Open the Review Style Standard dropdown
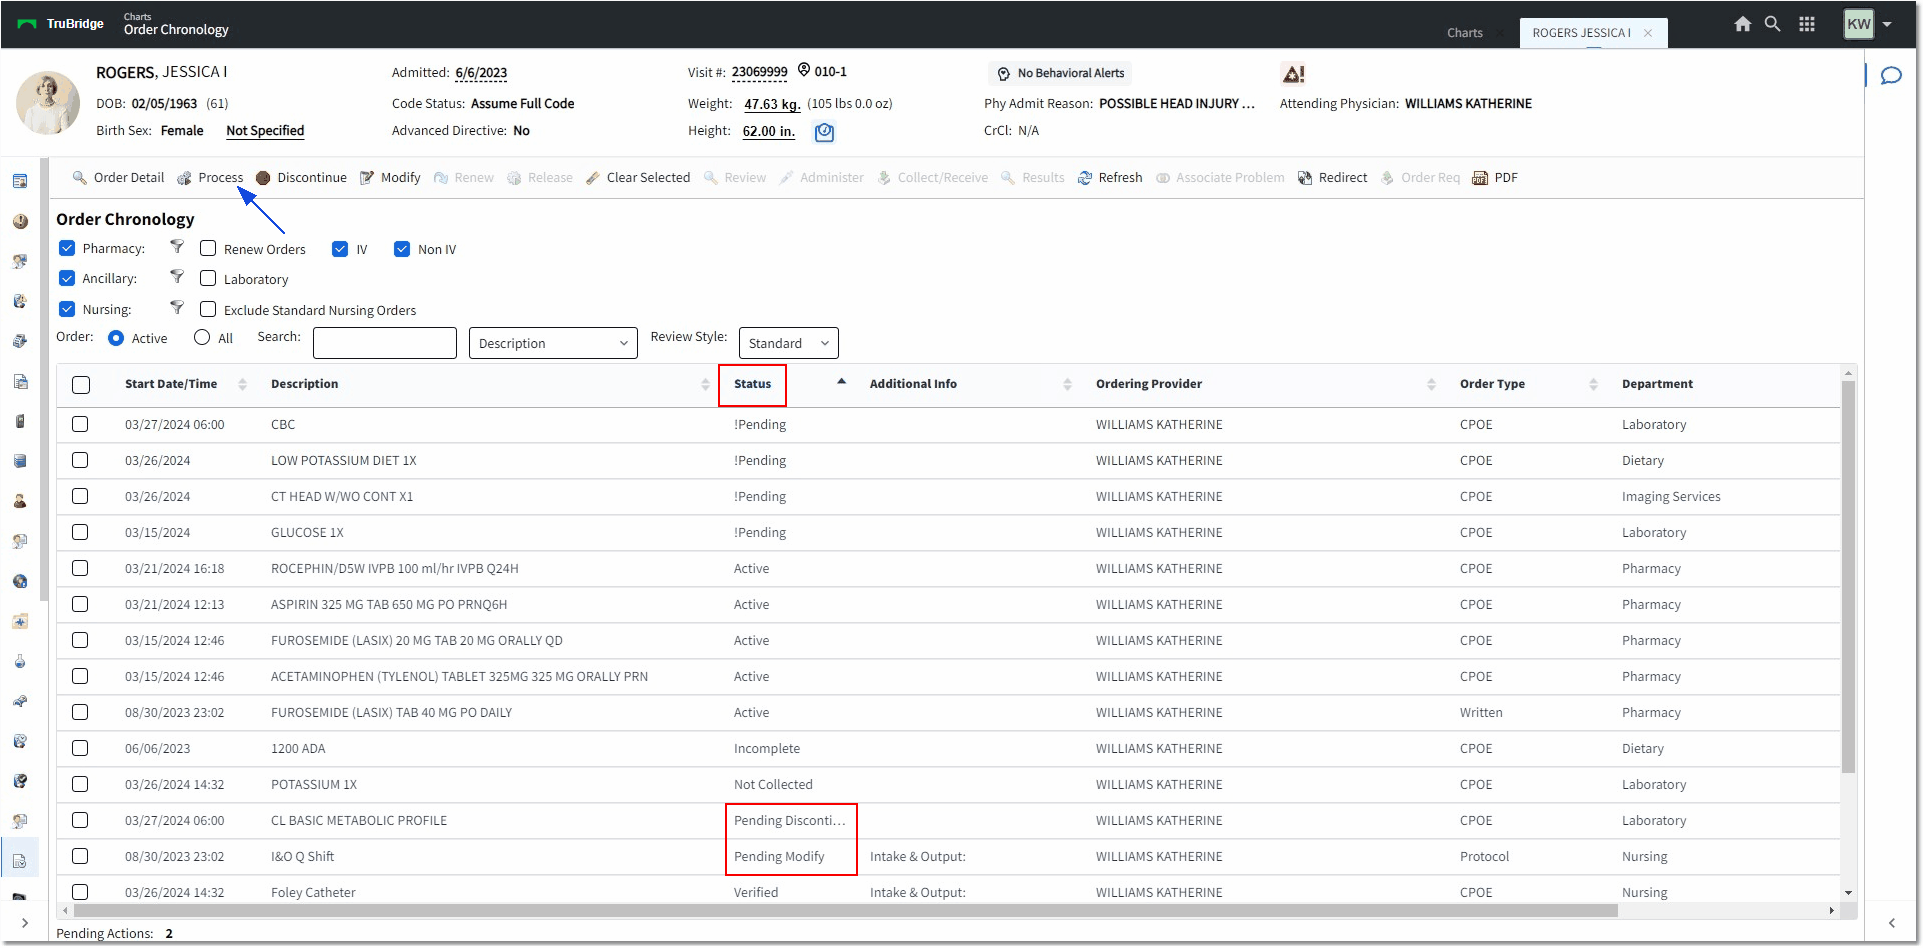Viewport: 1923px width, 948px height. (788, 343)
